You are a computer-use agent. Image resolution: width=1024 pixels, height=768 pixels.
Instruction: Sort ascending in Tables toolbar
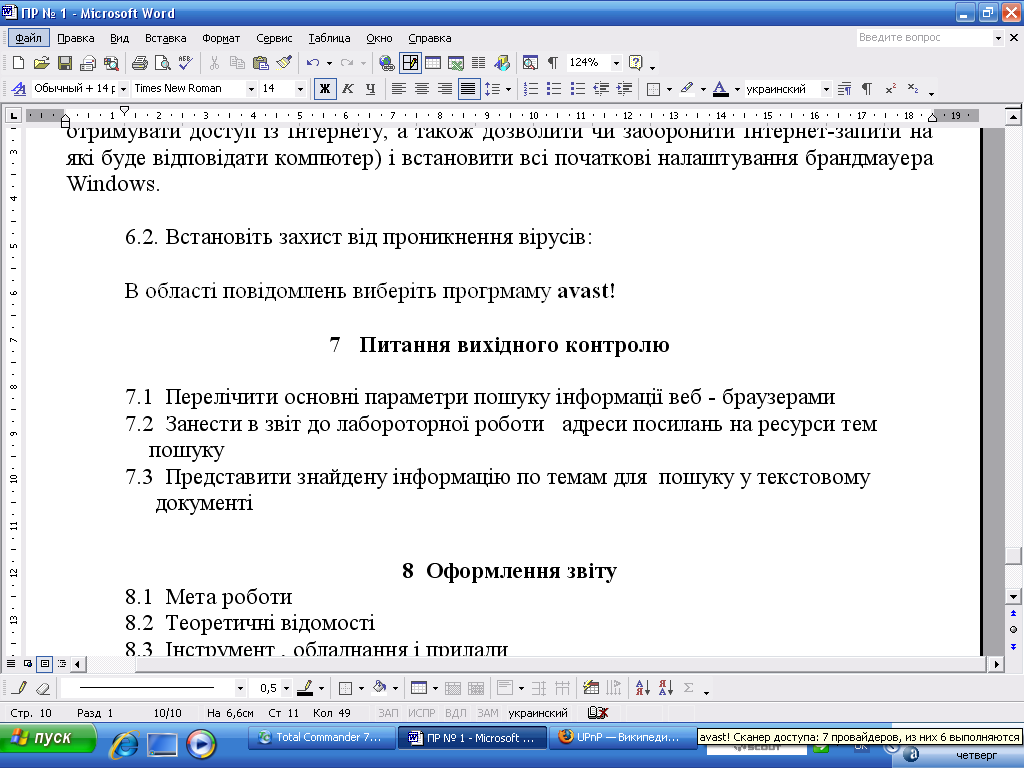click(x=643, y=688)
